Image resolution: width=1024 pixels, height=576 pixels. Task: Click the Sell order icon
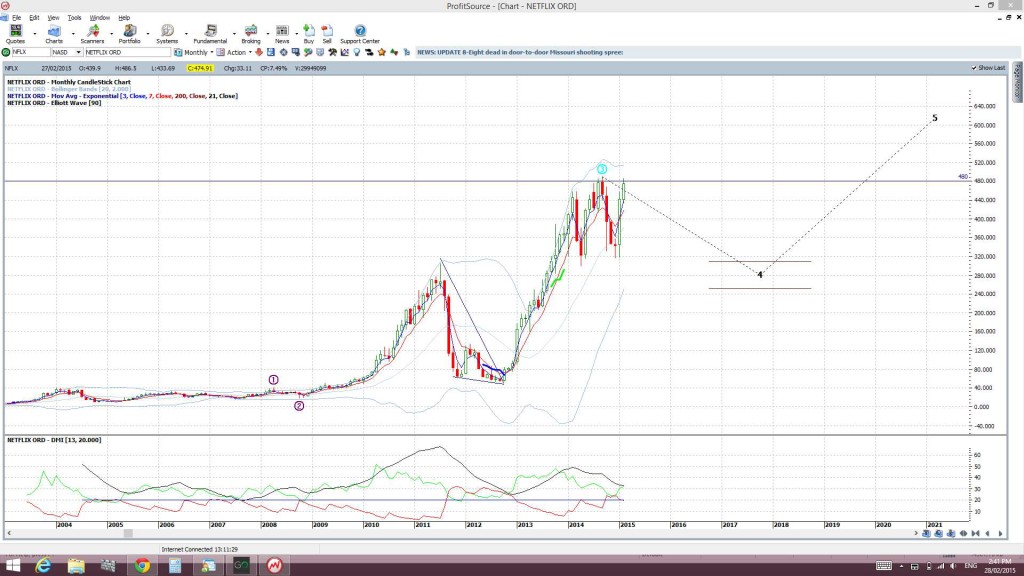pos(327,31)
